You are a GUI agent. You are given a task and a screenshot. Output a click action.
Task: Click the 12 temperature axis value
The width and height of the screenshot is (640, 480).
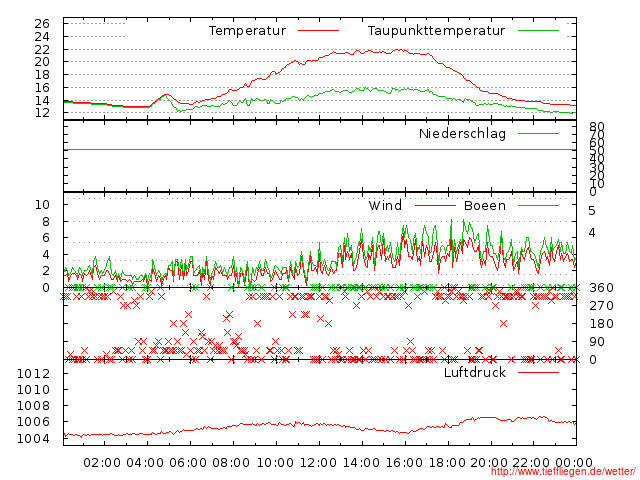(x=42, y=113)
